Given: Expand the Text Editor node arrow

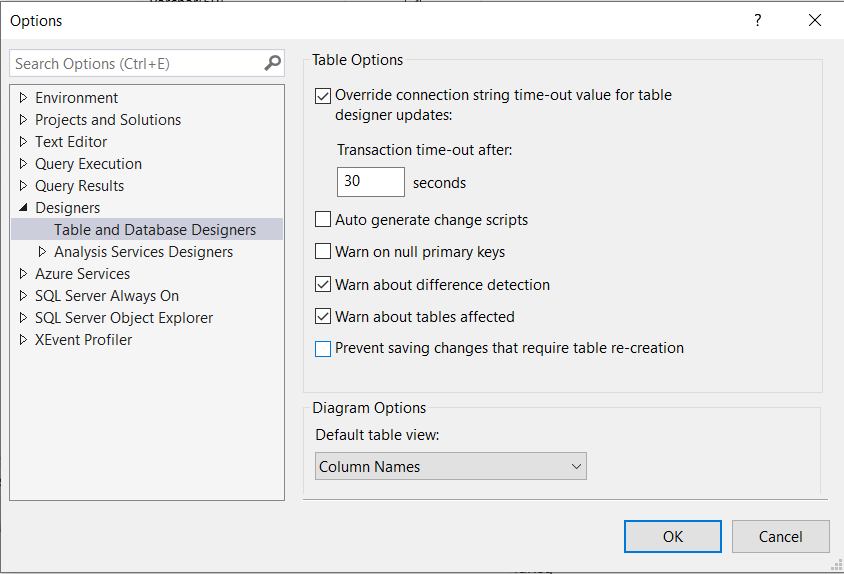Looking at the screenshot, I should pos(24,142).
